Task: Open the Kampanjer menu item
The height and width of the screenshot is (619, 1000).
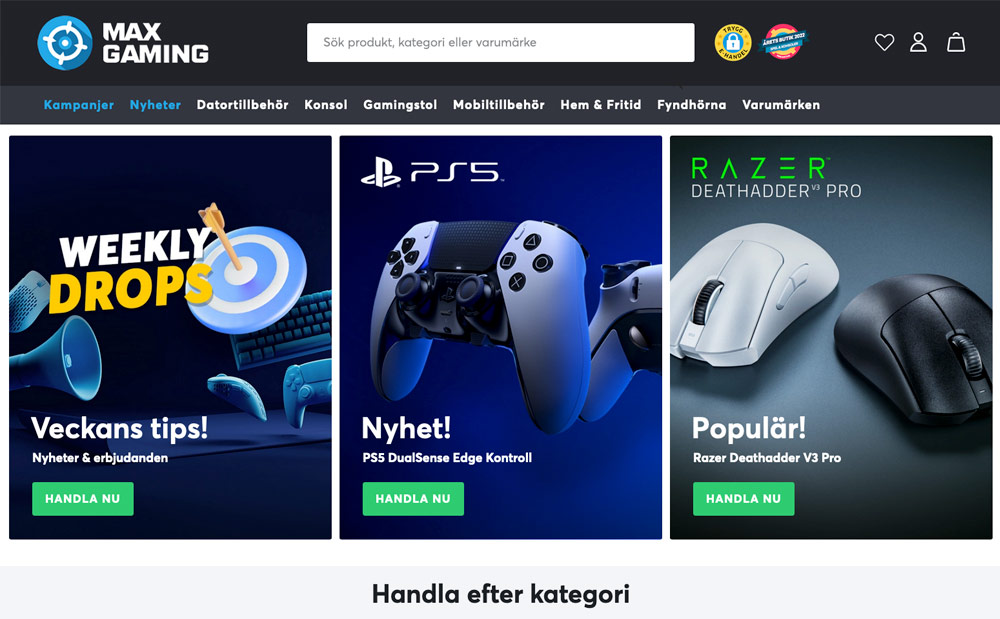Action: coord(78,105)
